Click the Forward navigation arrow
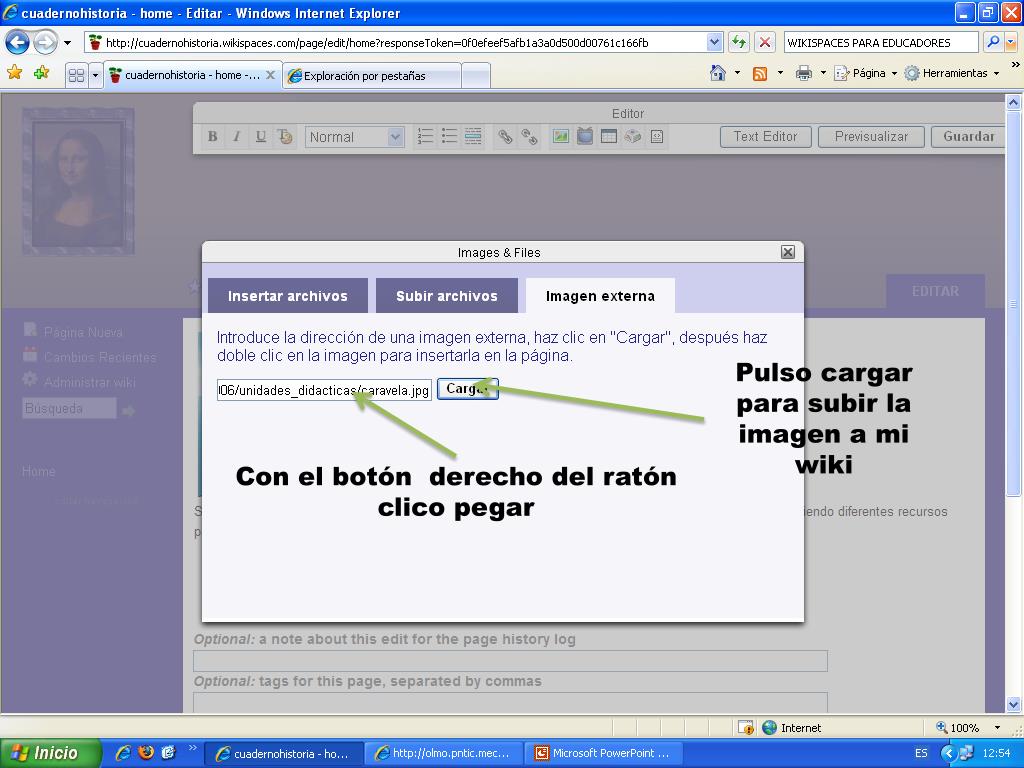 point(45,43)
